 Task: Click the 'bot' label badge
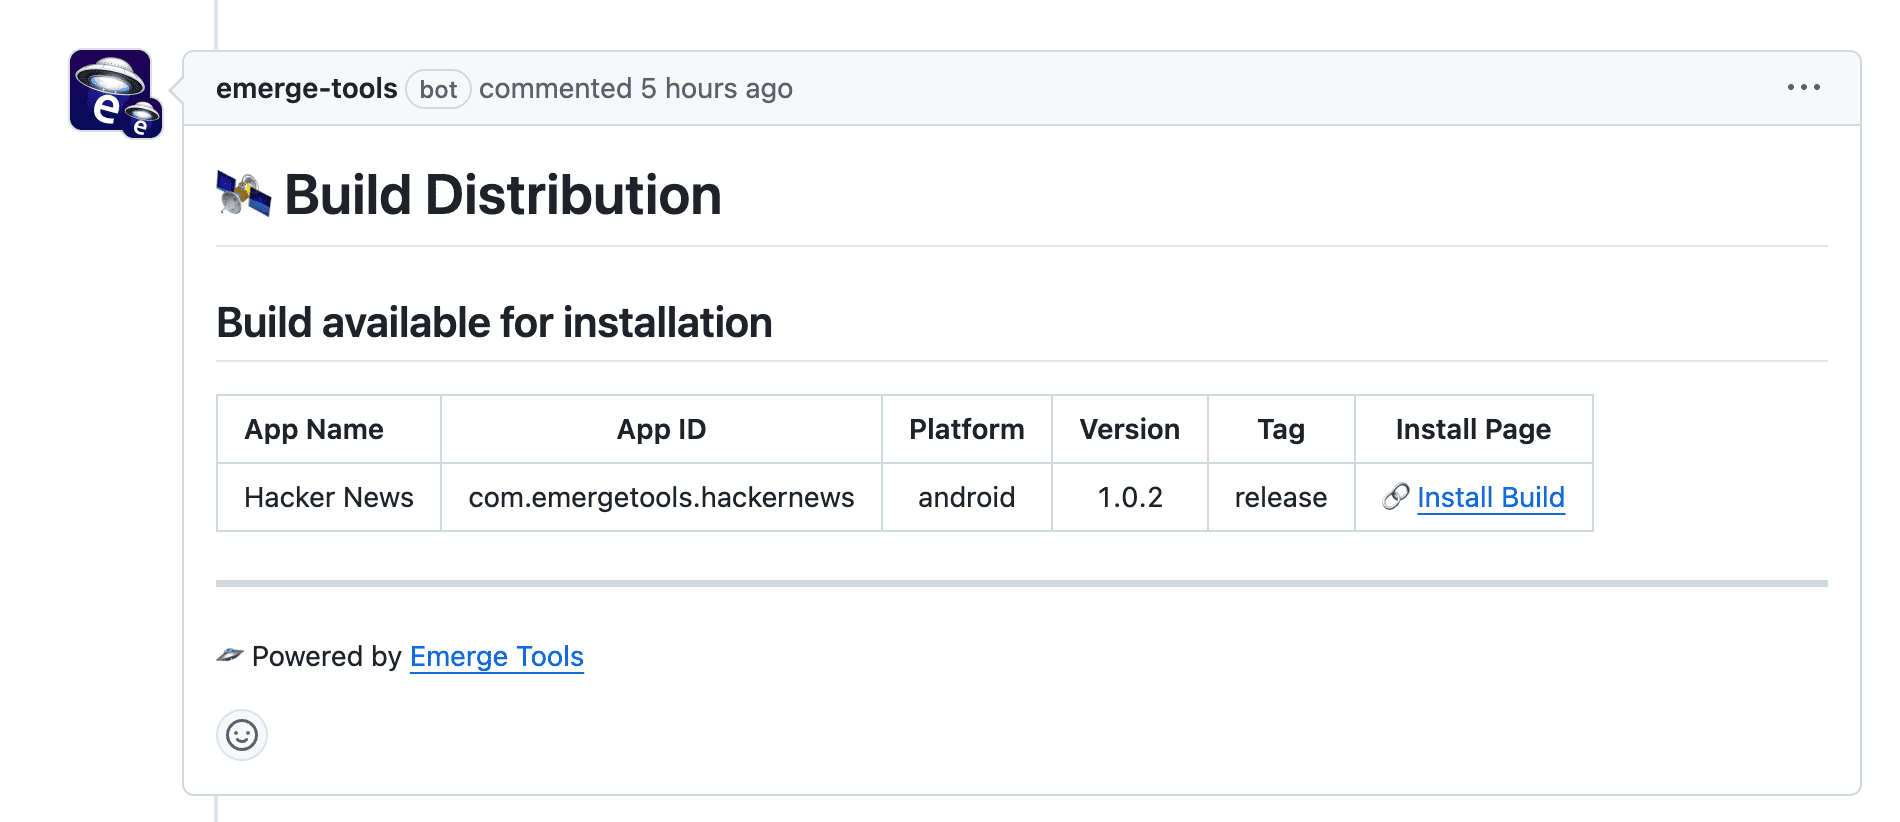(x=438, y=90)
